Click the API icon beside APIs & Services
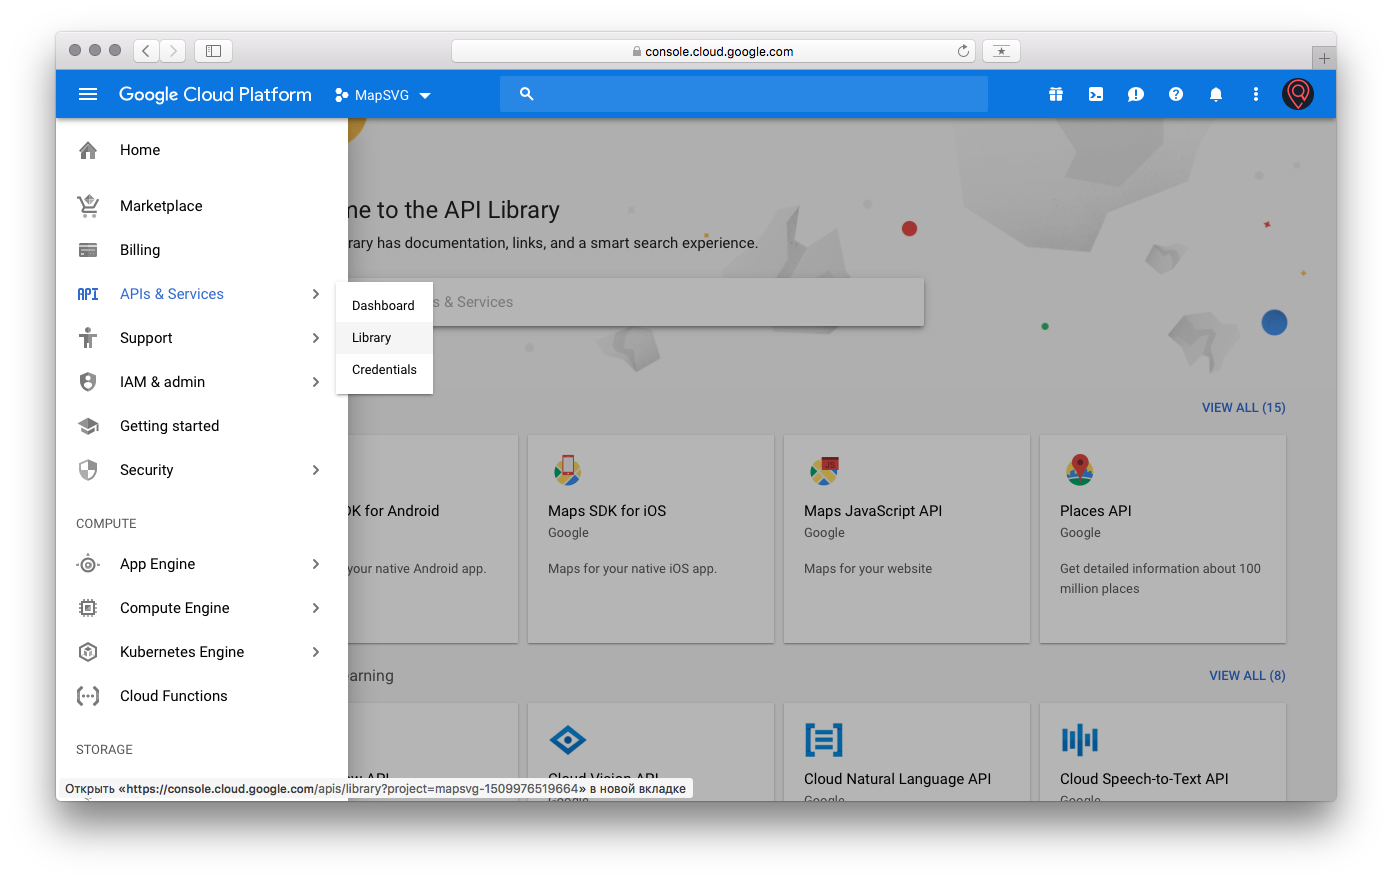This screenshot has height=881, width=1392. 88,294
